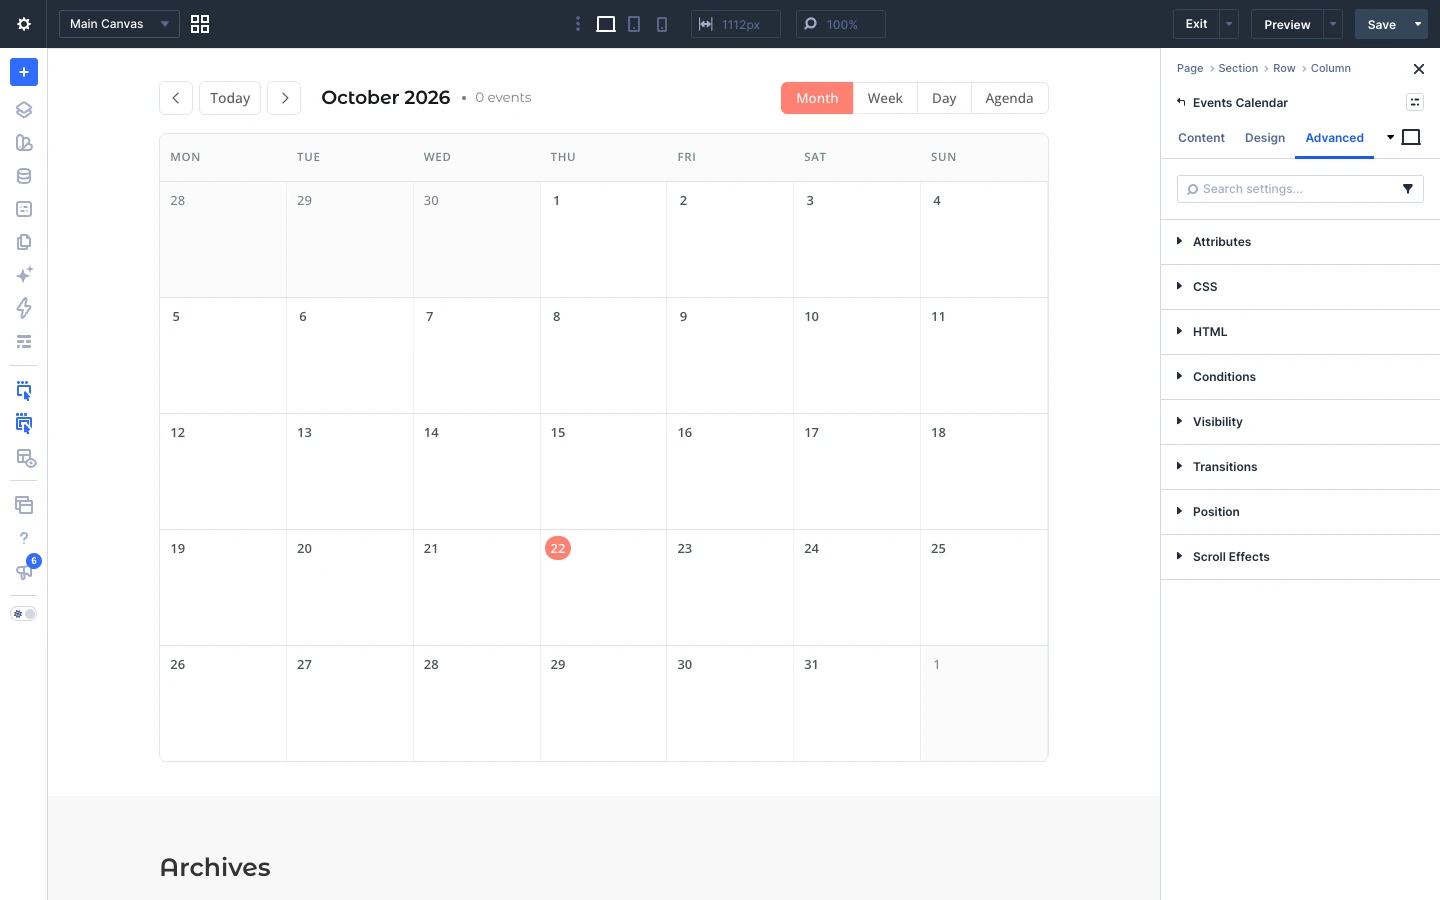The image size is (1440, 900).
Task: Toggle the dark mode switch in sidebar
Action: coord(24,614)
